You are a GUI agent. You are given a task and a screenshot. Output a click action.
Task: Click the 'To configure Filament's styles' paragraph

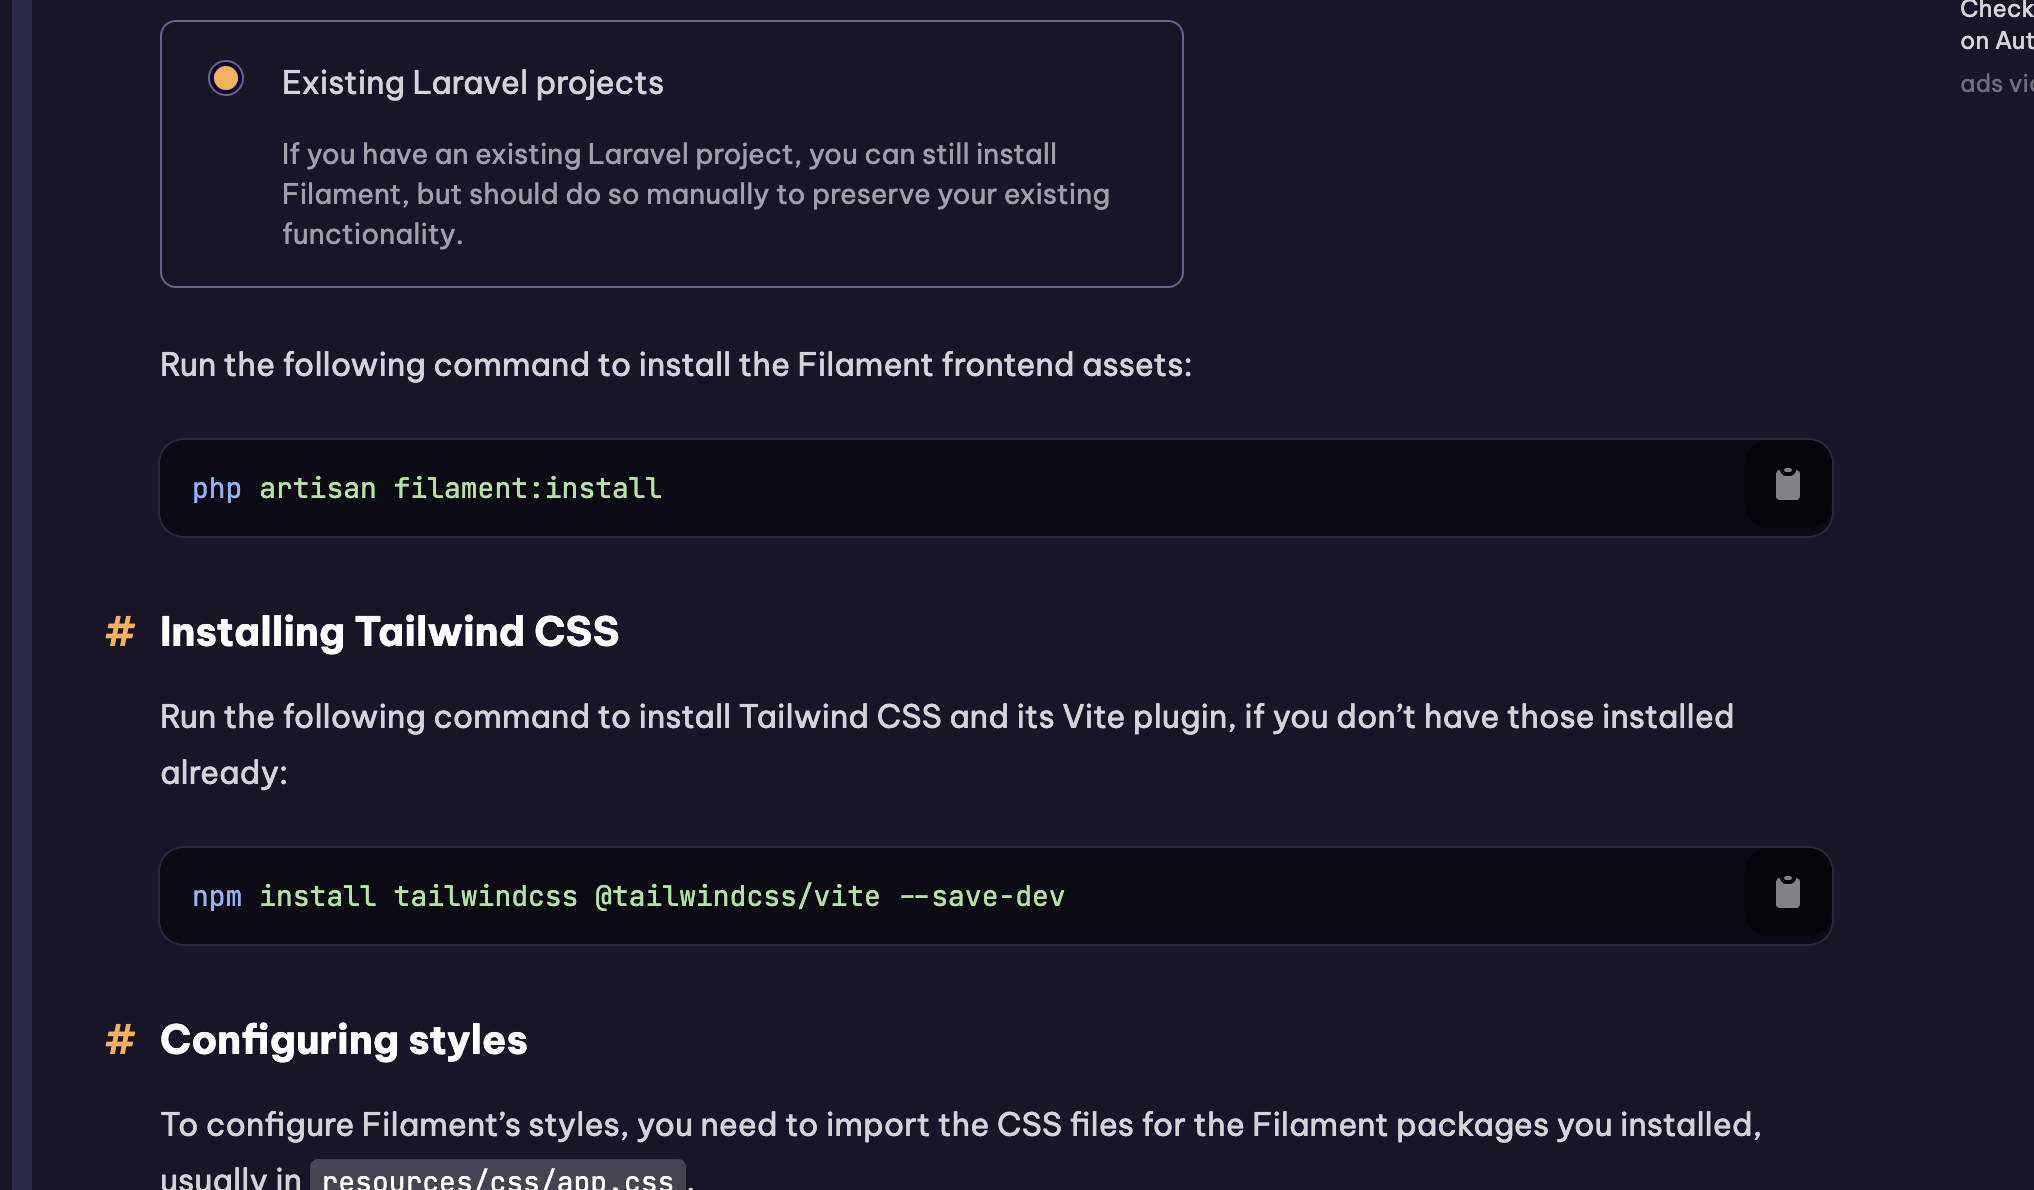pos(960,1125)
